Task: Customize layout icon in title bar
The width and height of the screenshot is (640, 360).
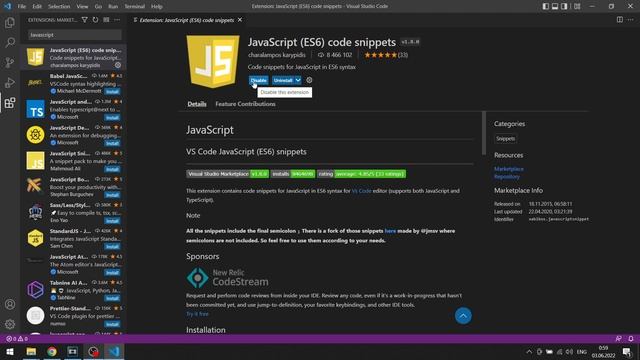Action: (x=577, y=6)
